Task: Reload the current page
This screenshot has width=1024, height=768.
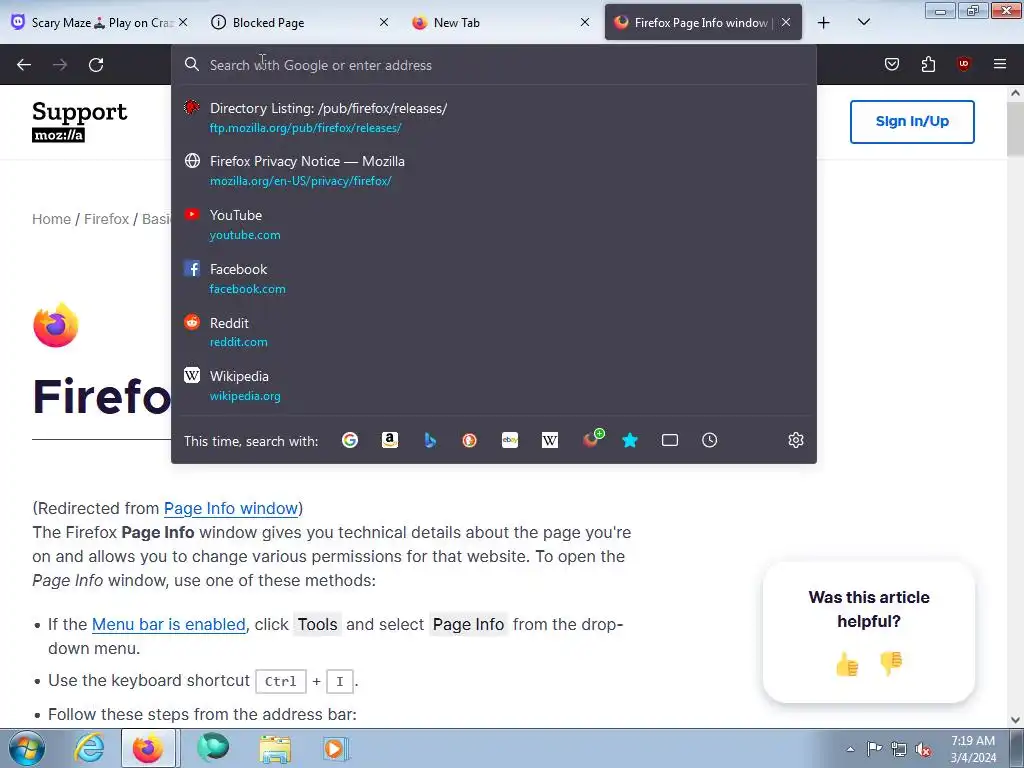Action: 96,65
